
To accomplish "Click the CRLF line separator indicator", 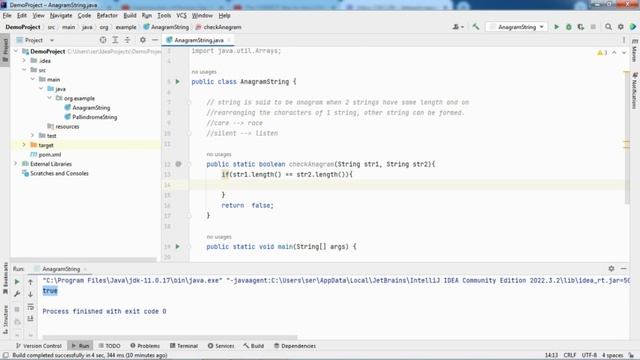I will click(x=569, y=355).
